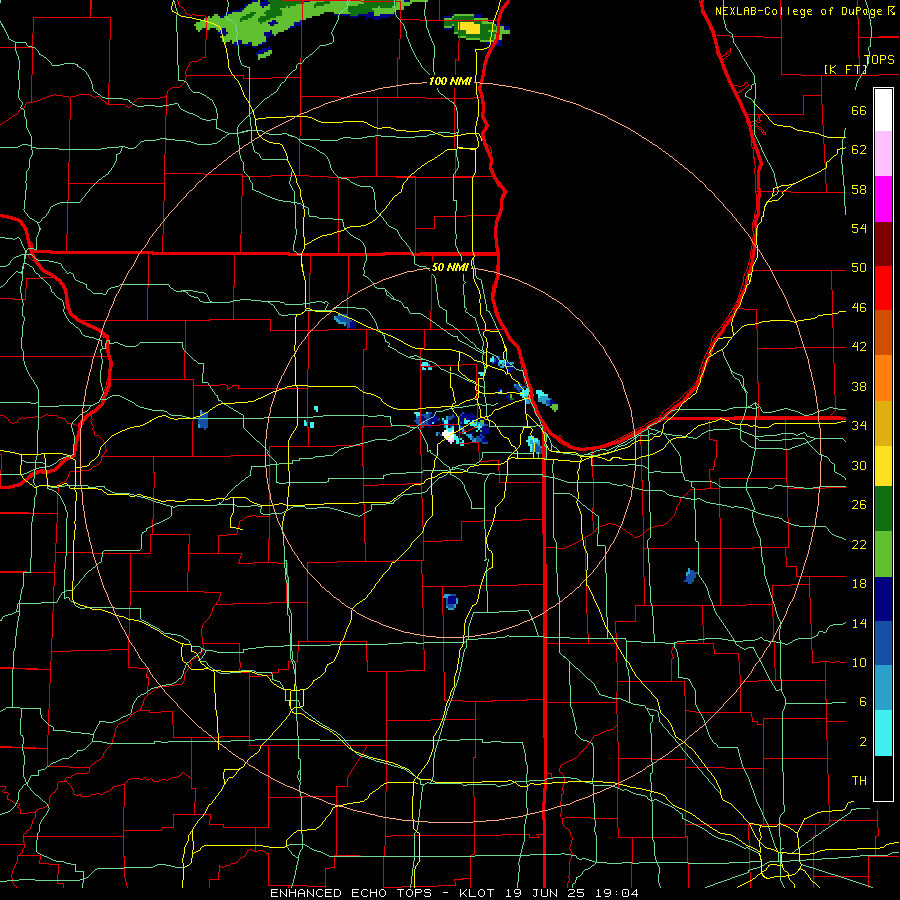Click the cyan 2 kft legend swatch
The height and width of the screenshot is (900, 900).
[883, 733]
